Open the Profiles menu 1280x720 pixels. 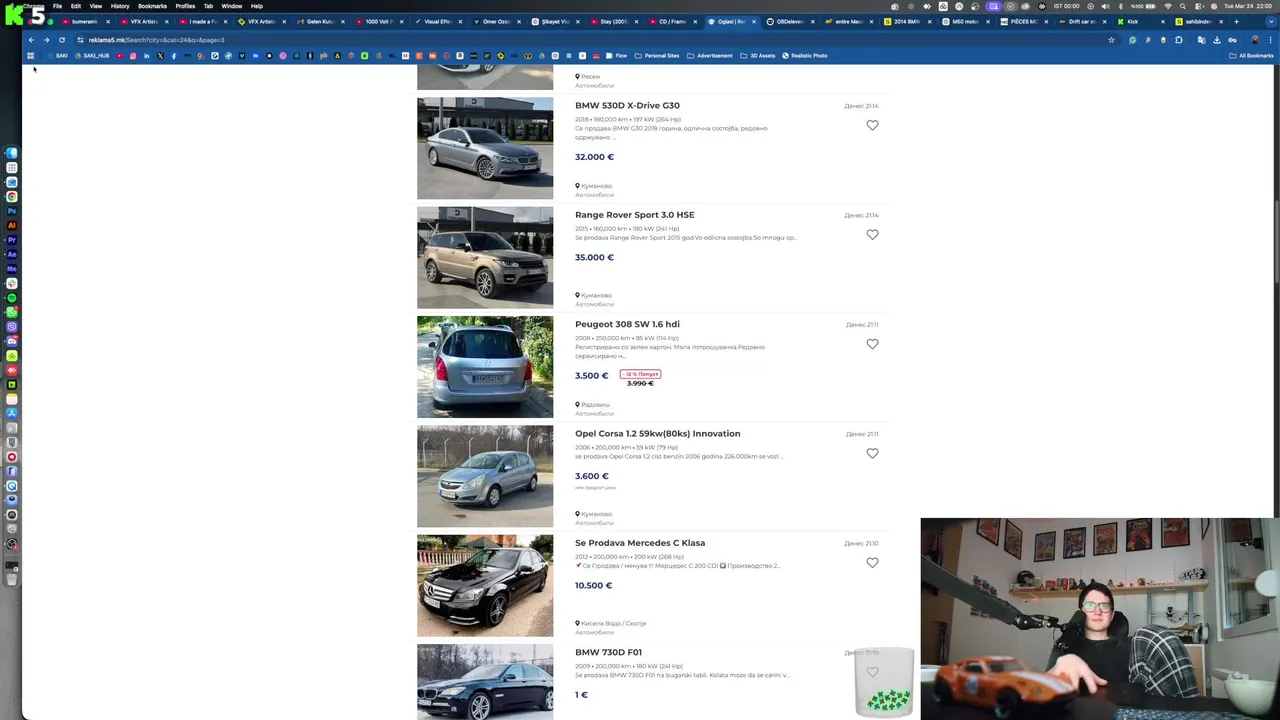tap(185, 6)
